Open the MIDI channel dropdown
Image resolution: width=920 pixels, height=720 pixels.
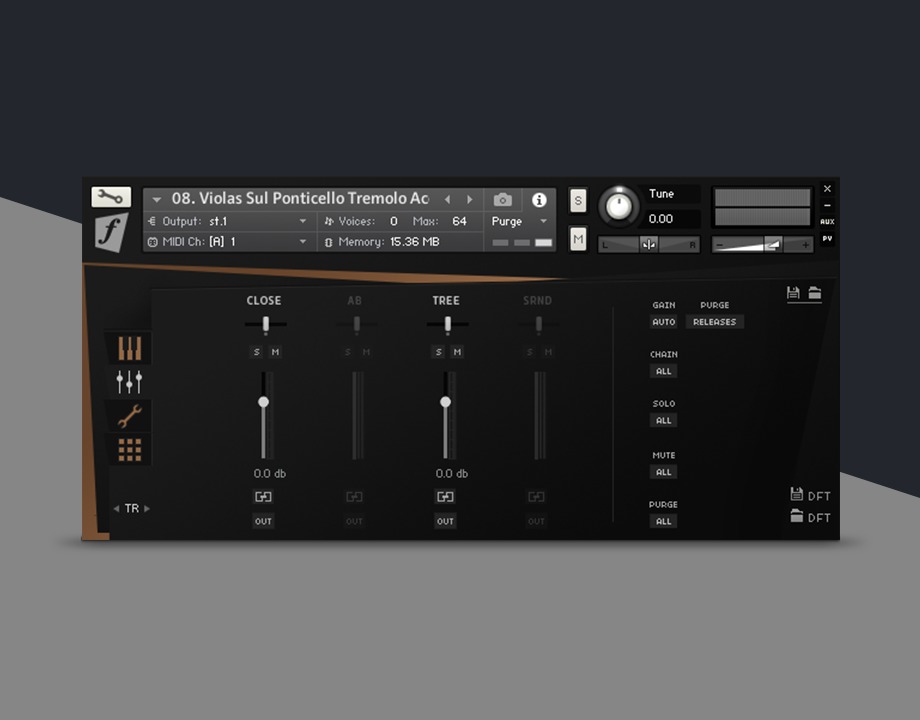303,242
